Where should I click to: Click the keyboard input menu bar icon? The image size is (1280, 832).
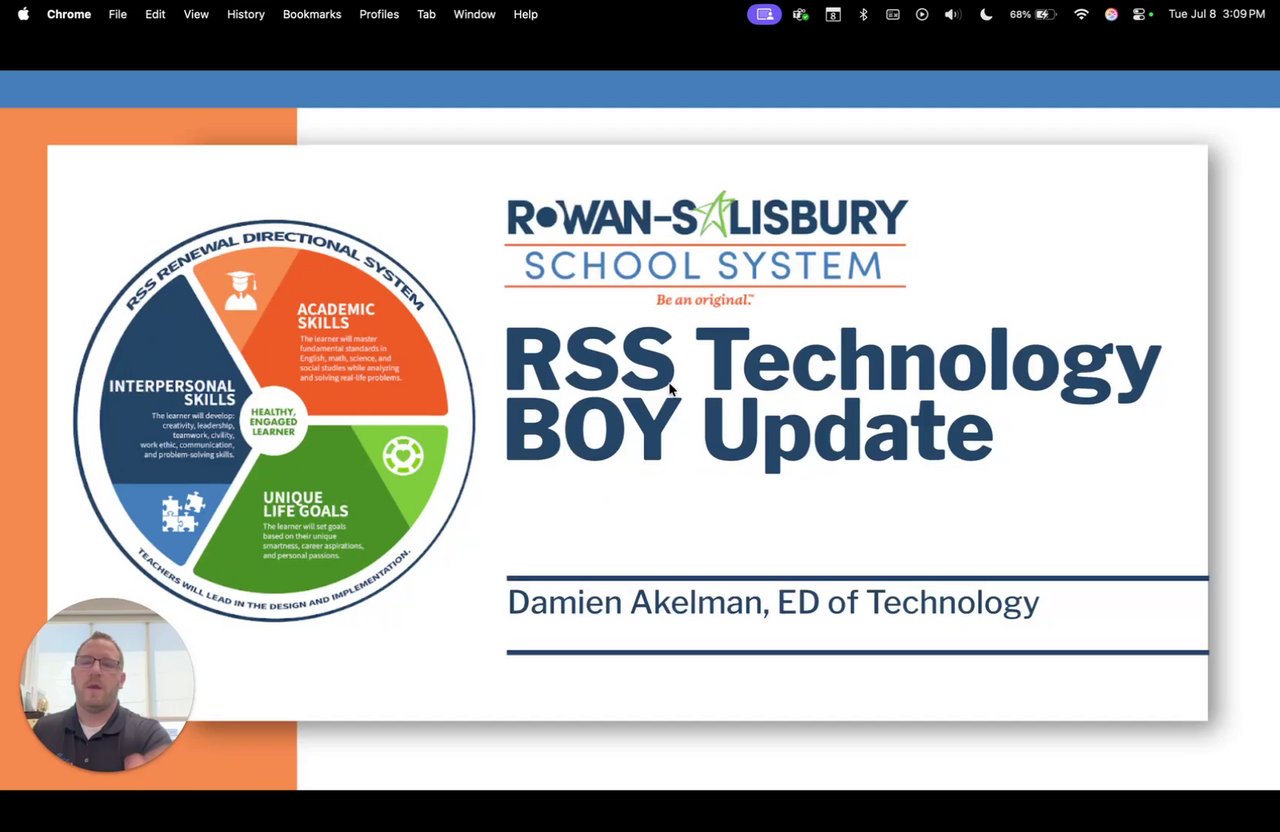pos(893,14)
